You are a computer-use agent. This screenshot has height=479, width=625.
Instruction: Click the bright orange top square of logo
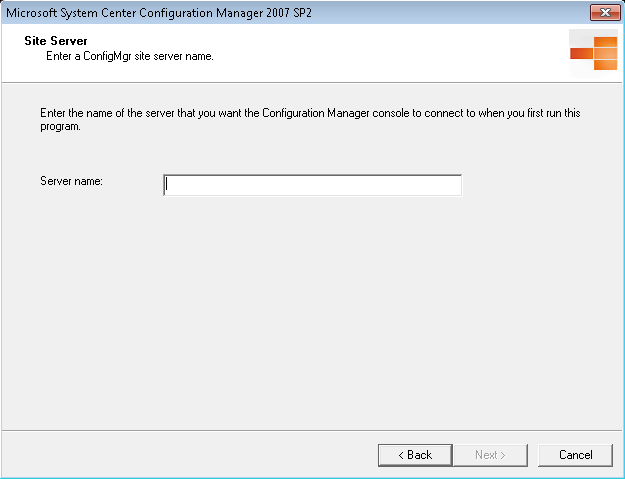coord(605,41)
